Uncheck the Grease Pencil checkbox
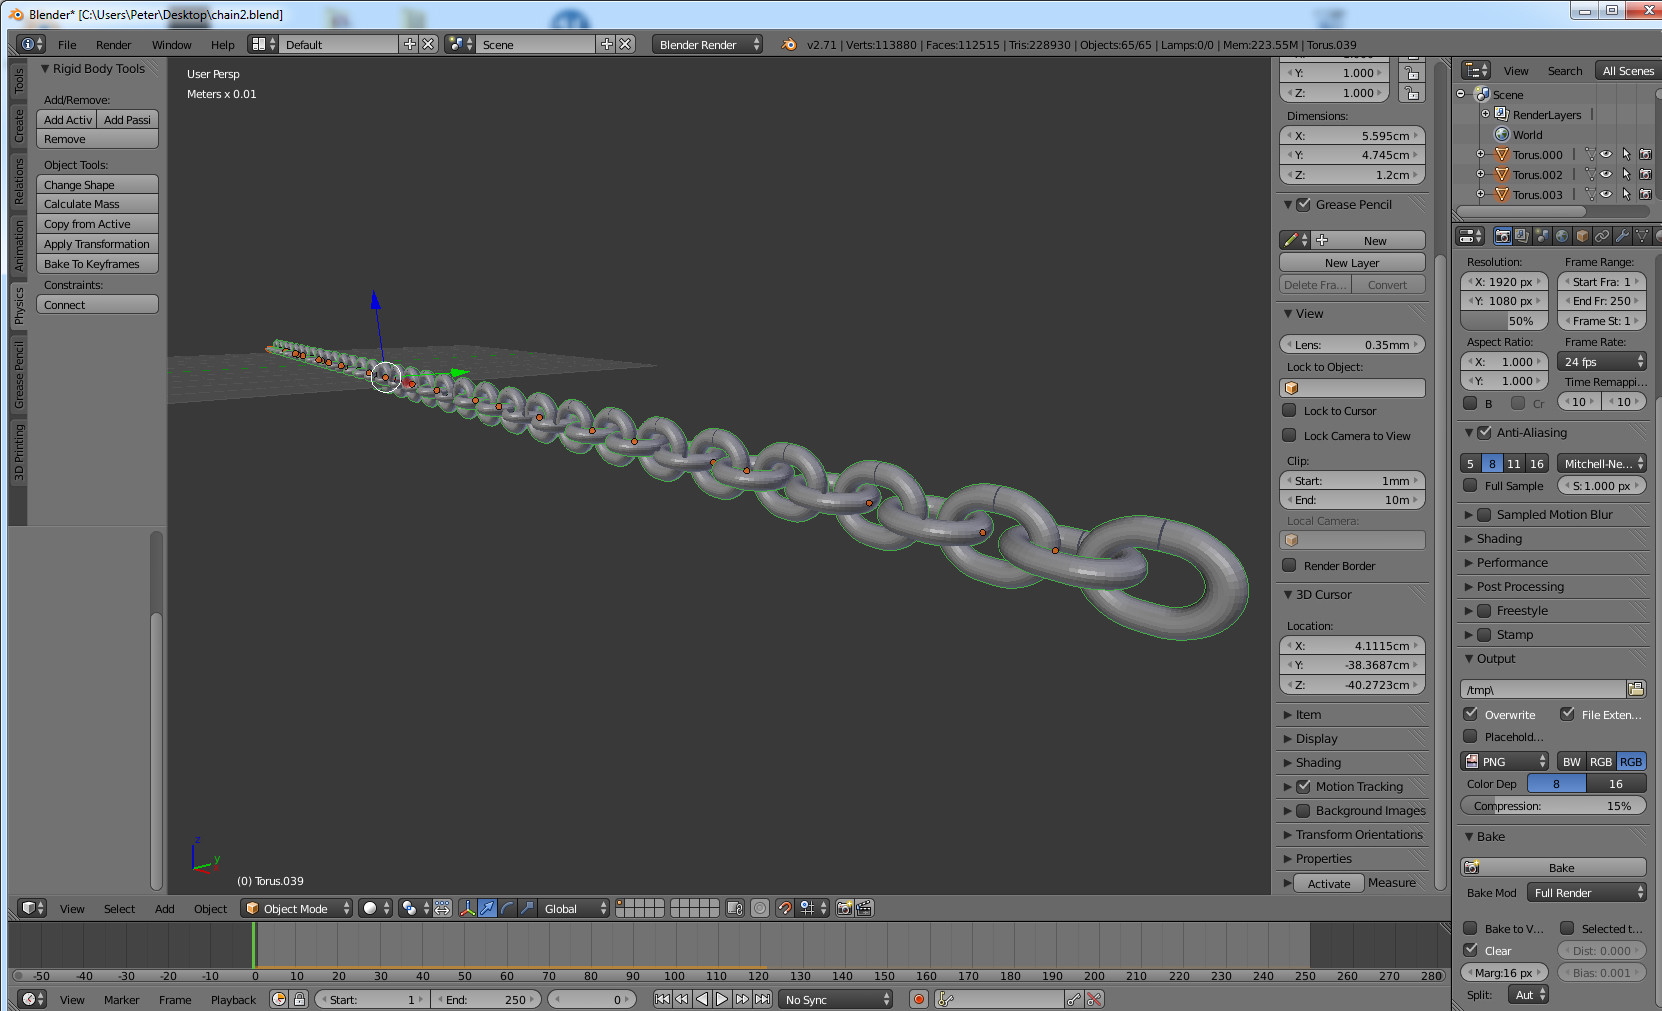The width and height of the screenshot is (1662, 1011). click(x=1303, y=205)
